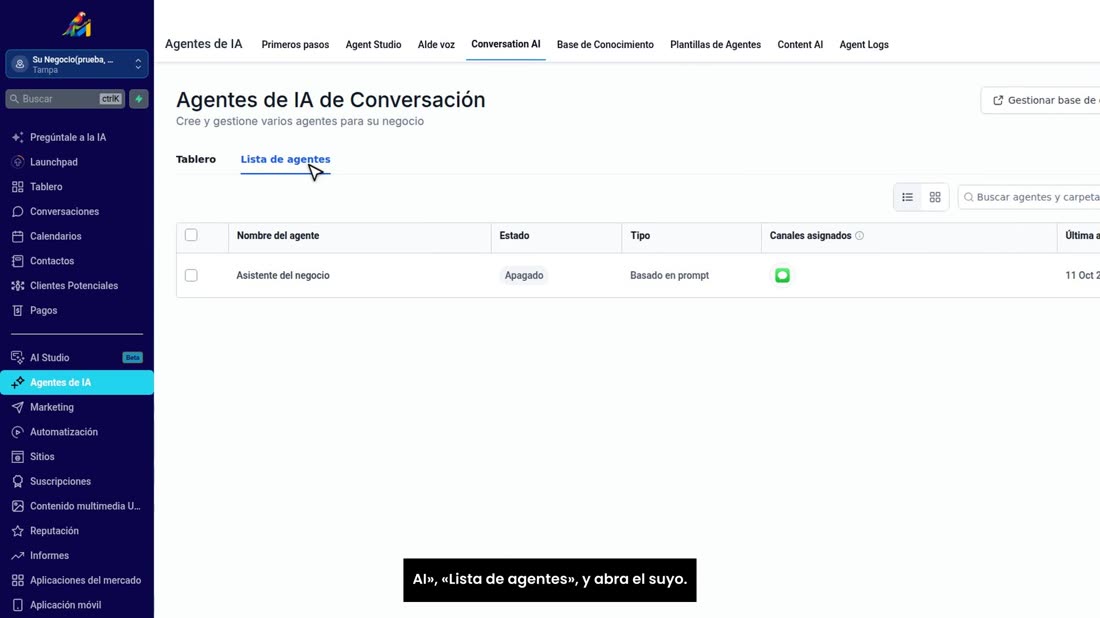The height and width of the screenshot is (618, 1100).
Task: Click the Canales asignados info icon
Action: coord(859,236)
